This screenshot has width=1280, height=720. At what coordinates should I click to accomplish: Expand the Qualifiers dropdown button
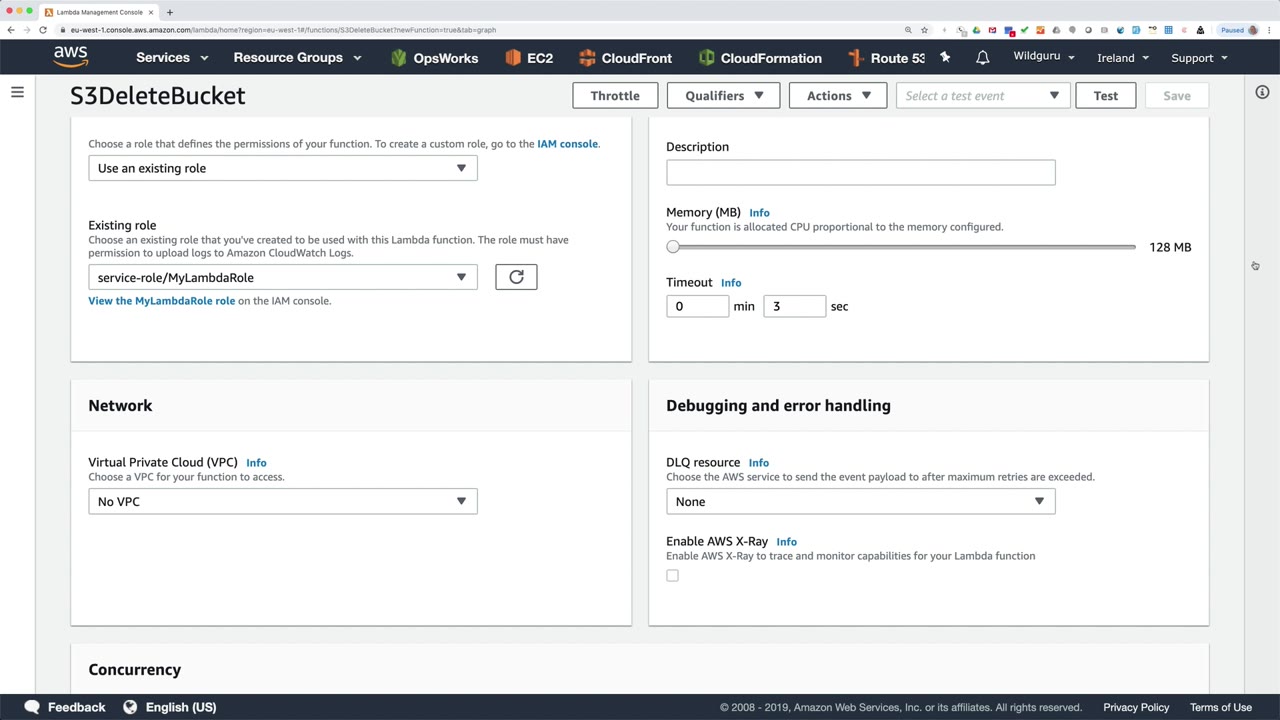pos(723,96)
